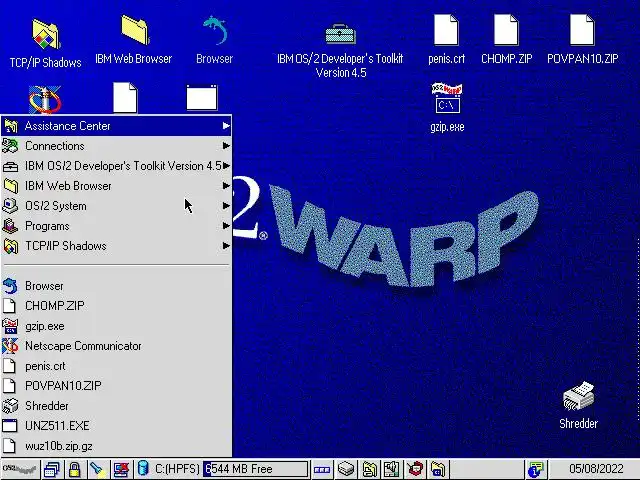640x480 pixels.
Task: Expand the Connections submenu arrow
Action: click(226, 146)
